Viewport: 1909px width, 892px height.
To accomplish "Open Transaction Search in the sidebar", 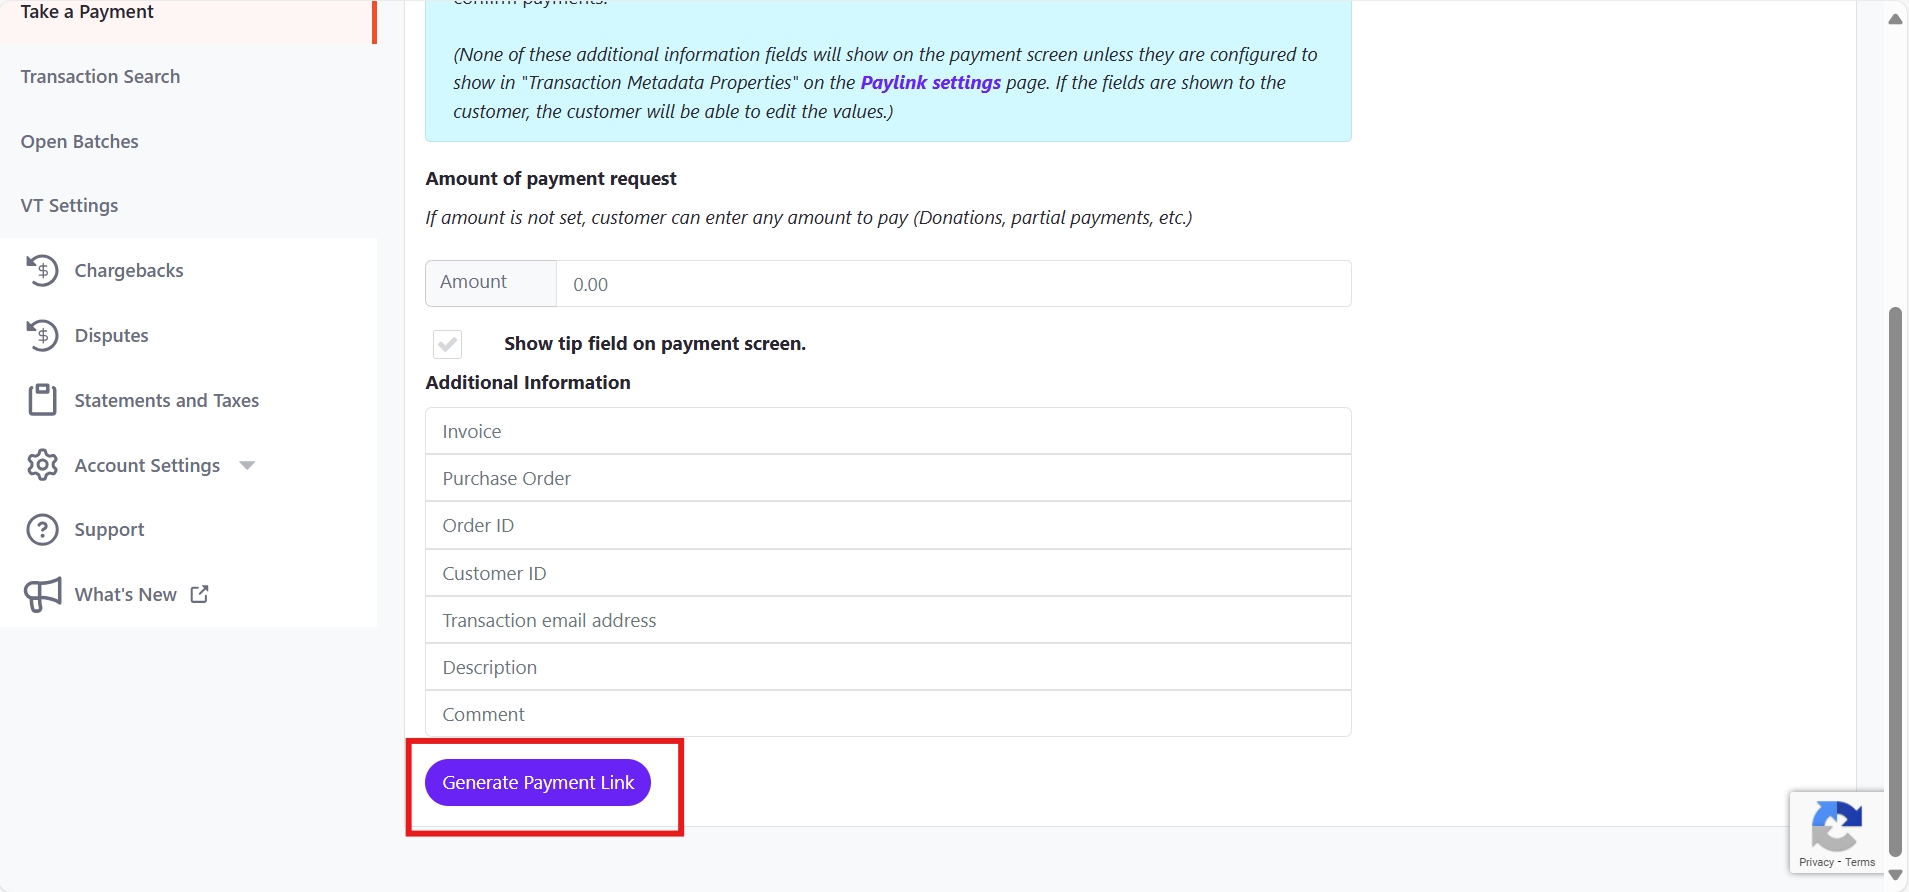I will tap(100, 77).
